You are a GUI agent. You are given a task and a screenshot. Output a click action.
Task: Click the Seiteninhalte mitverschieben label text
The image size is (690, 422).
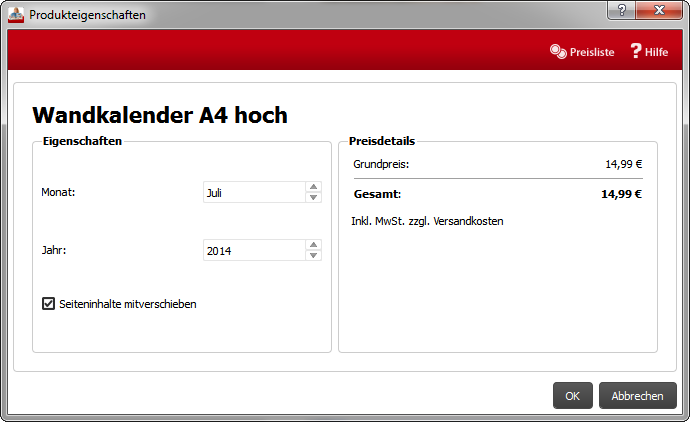coord(128,304)
